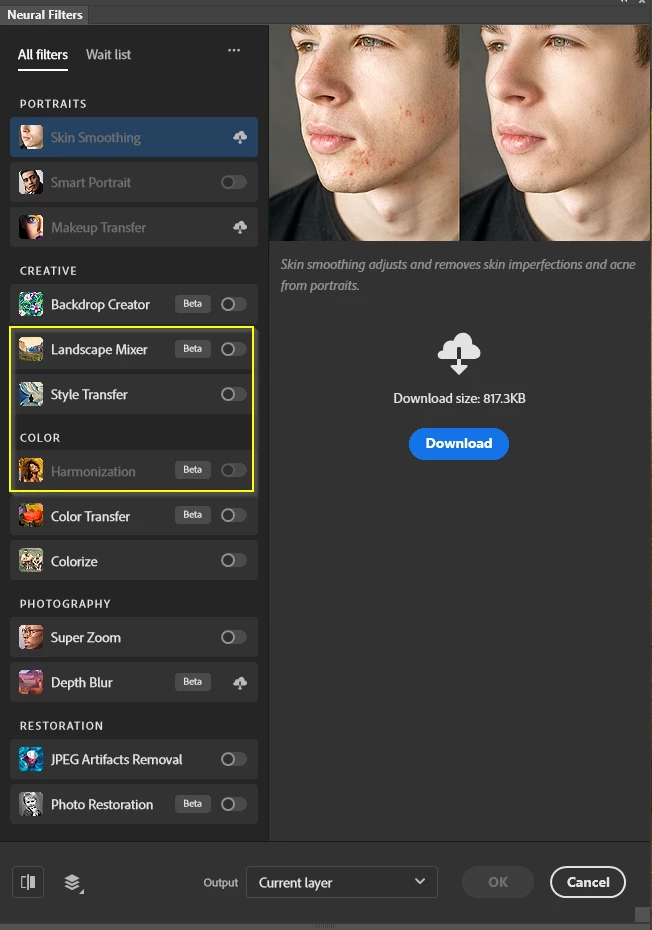Click the Beta badge next to Photo Restoration

pos(192,804)
